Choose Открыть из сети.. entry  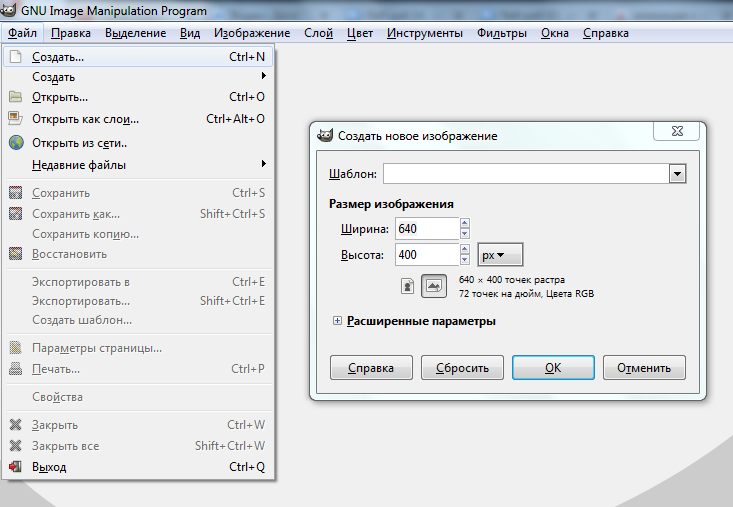(x=138, y=143)
